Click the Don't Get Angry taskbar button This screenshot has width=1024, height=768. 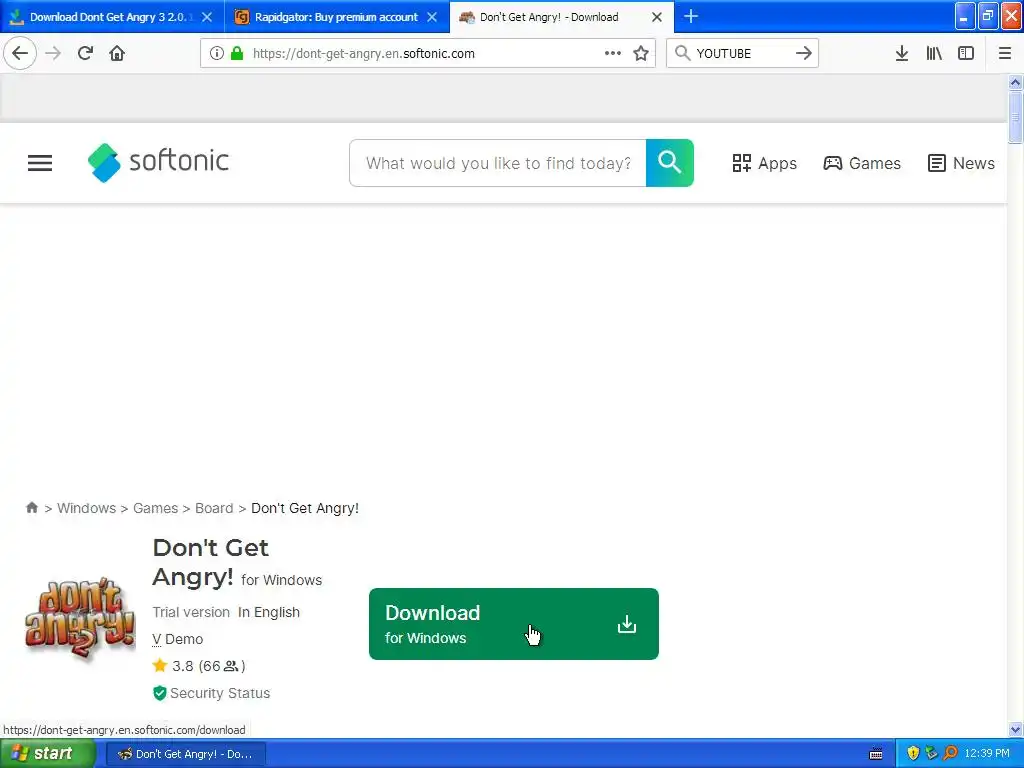[x=185, y=754]
